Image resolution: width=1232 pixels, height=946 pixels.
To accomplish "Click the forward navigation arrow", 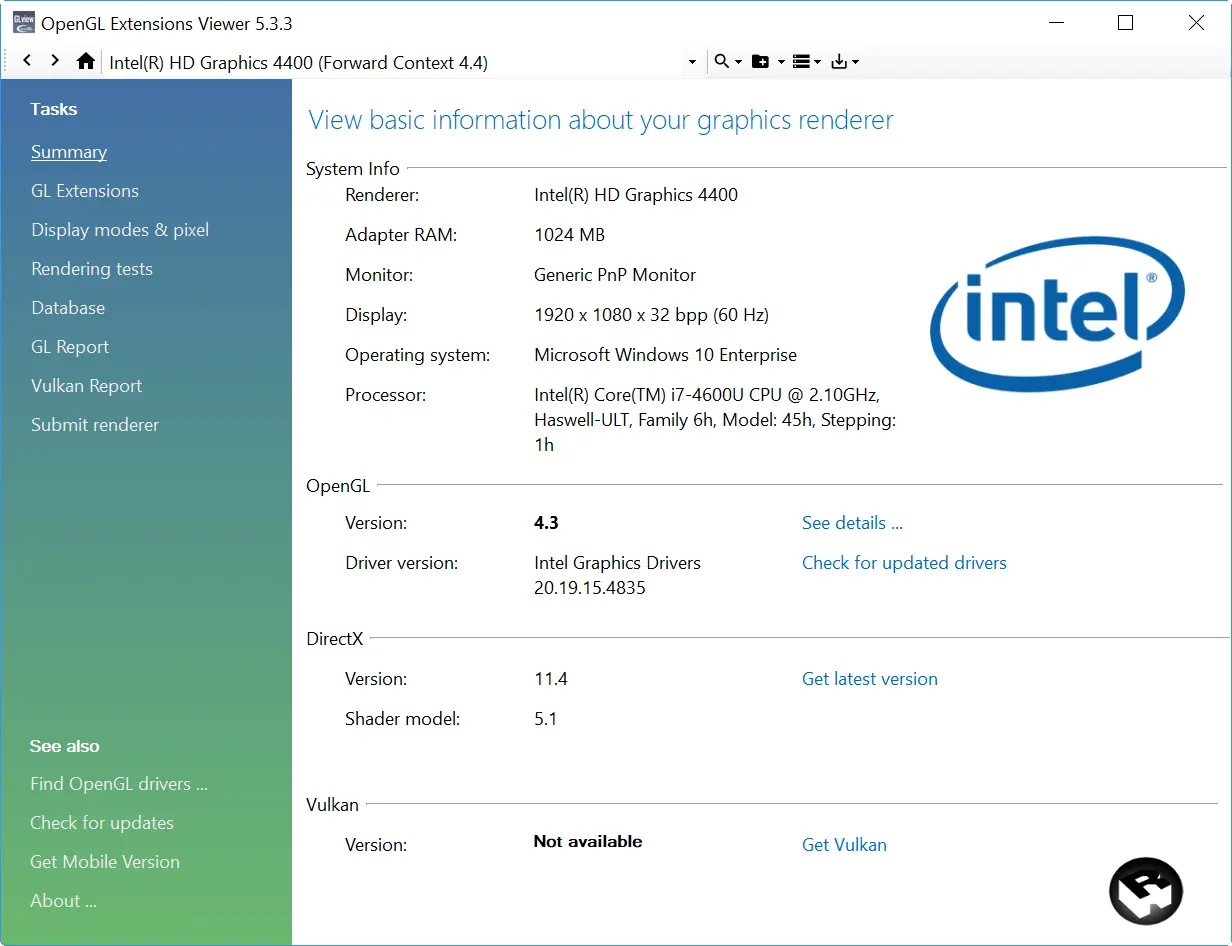I will [55, 61].
